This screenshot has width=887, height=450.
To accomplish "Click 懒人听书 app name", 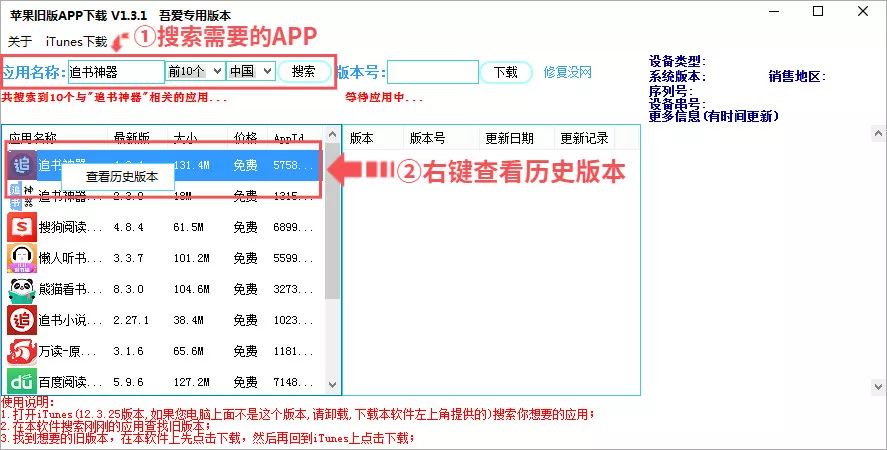I will pos(71,258).
